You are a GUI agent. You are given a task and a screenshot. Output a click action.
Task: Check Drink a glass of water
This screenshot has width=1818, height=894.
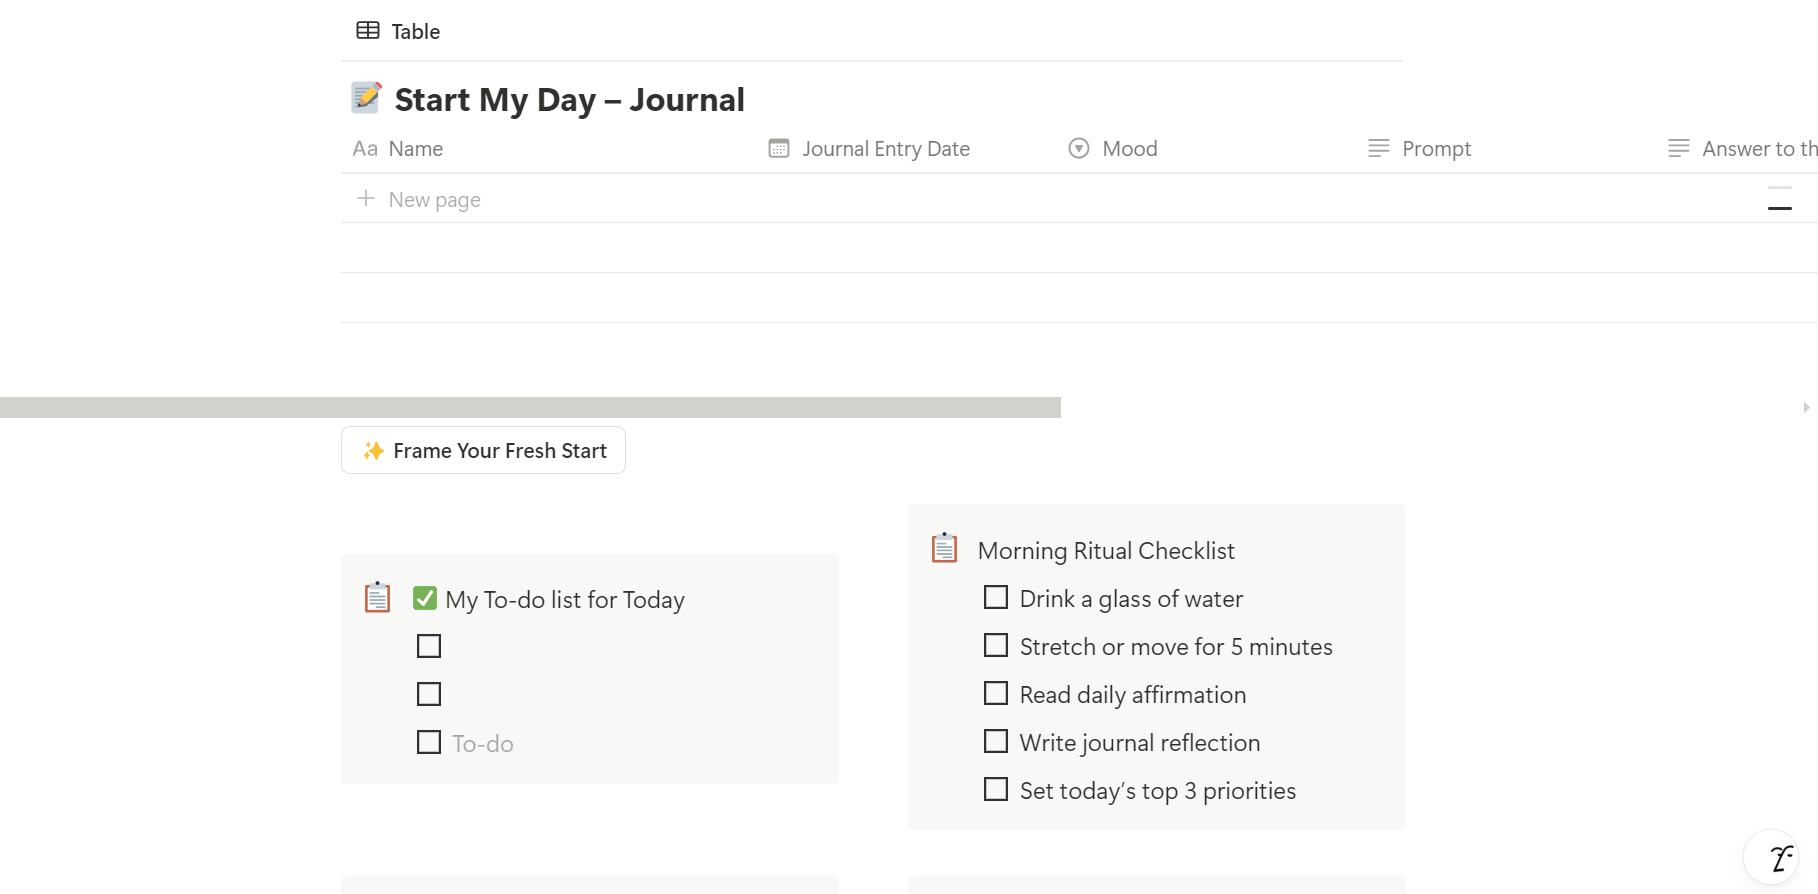point(996,598)
